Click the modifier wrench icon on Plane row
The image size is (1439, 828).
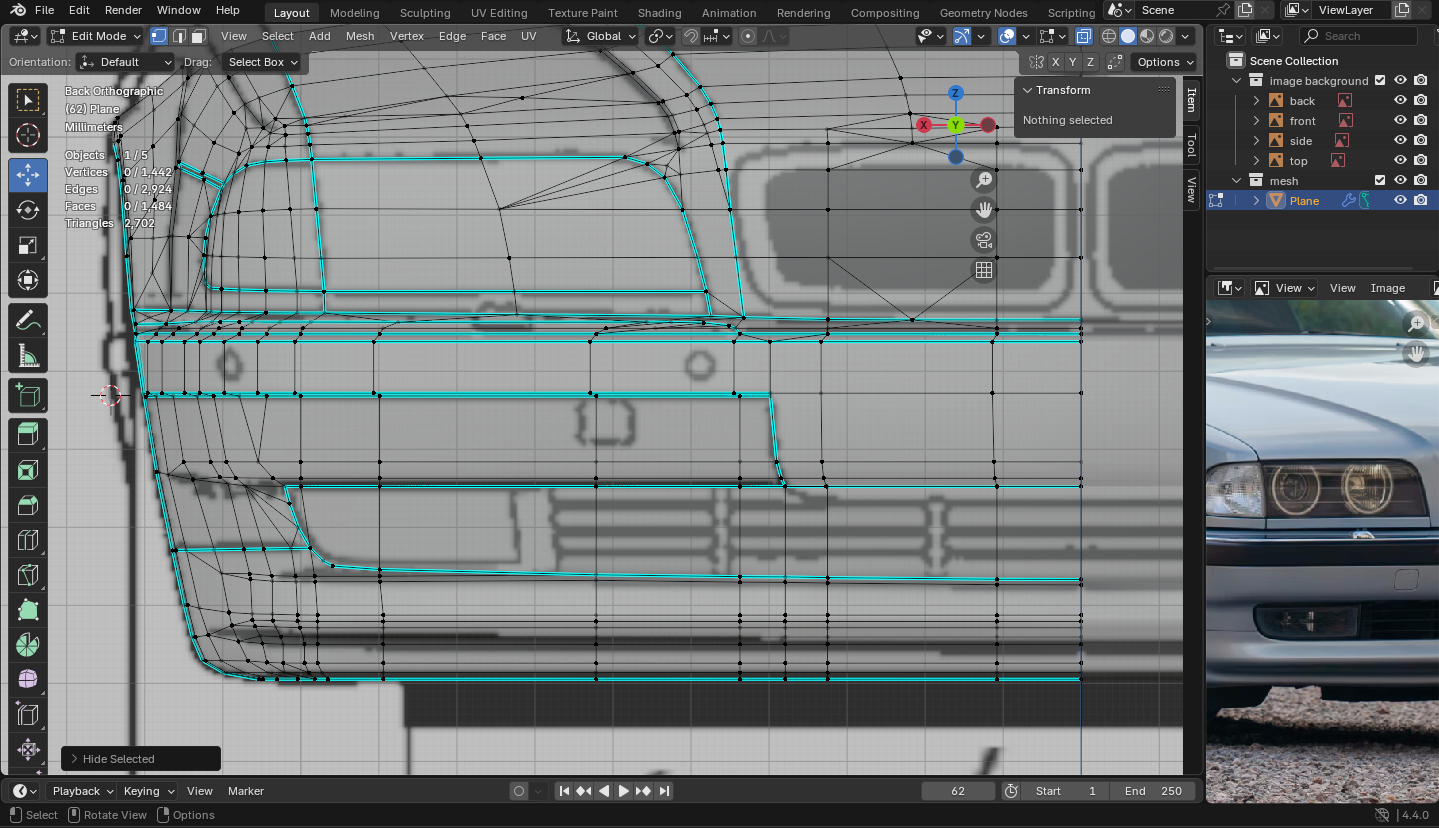(1348, 200)
